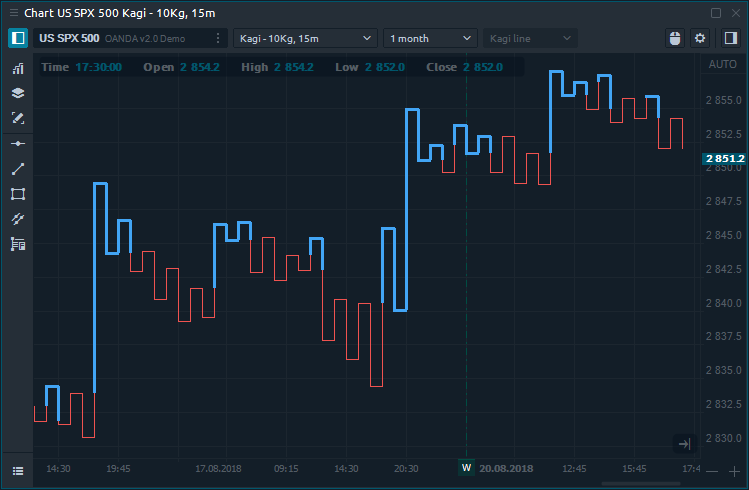Select the rectangle shape drawing tool
Screen dimensions: 749x490
[x=18, y=194]
